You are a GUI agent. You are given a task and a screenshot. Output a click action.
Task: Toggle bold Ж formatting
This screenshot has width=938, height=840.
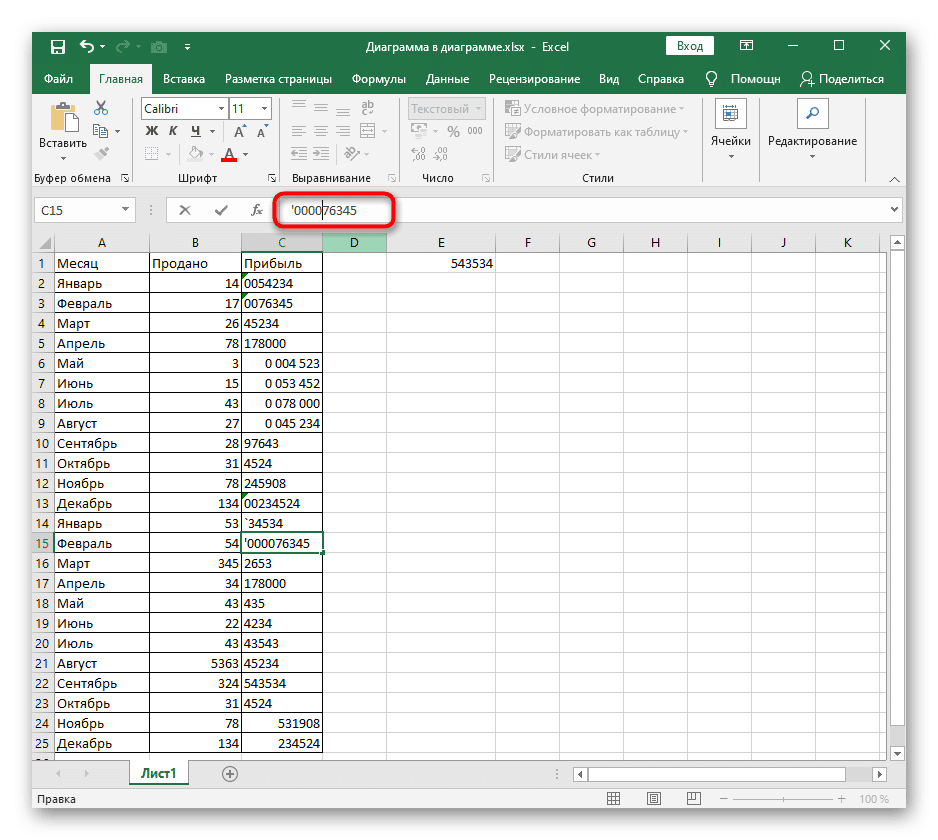(x=152, y=132)
